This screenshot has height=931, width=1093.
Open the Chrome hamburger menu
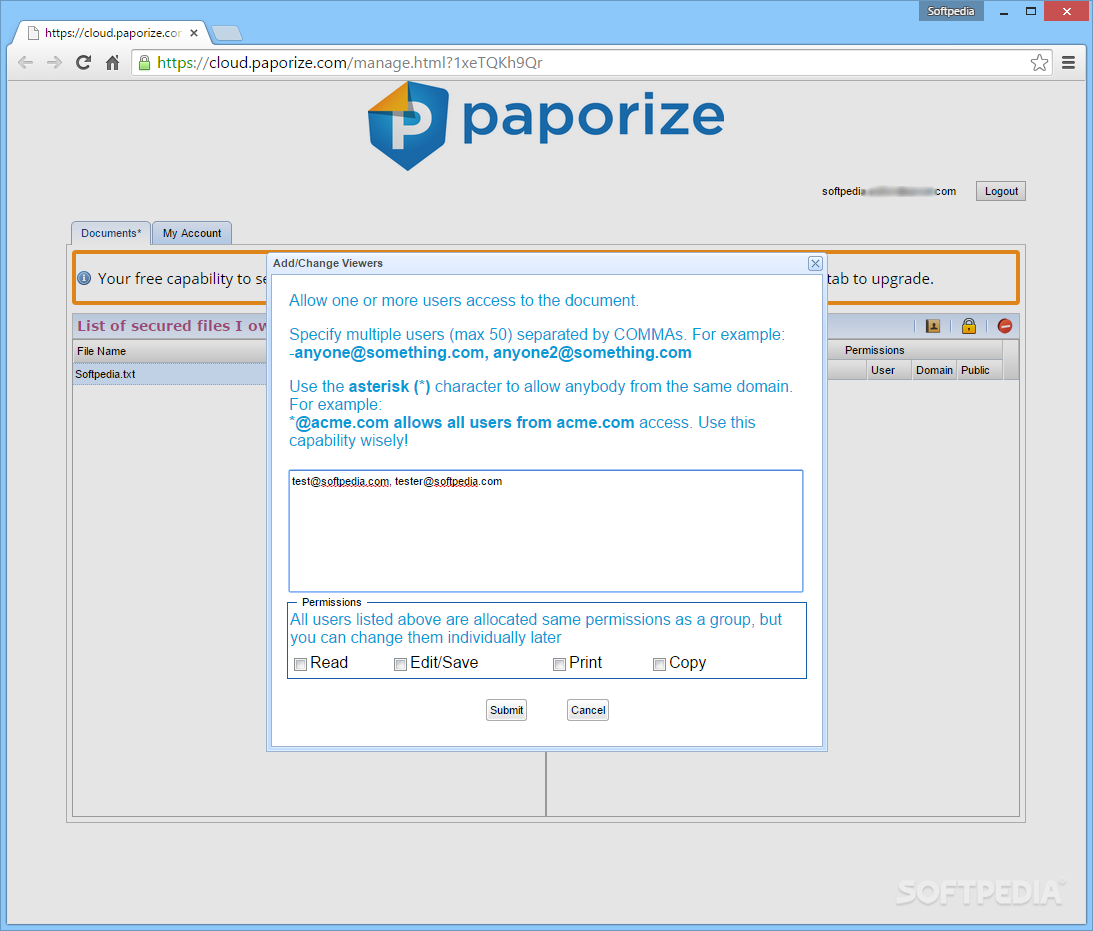tap(1068, 63)
